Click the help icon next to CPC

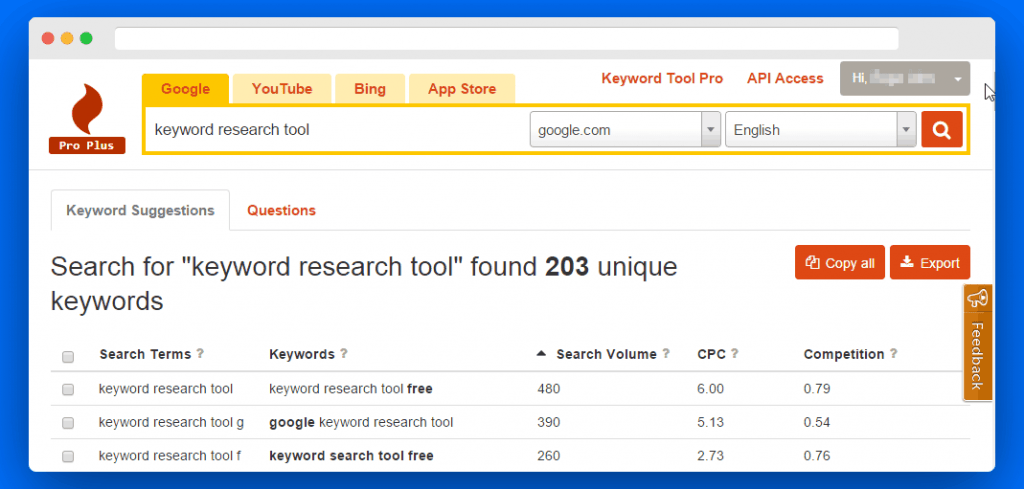pos(735,354)
